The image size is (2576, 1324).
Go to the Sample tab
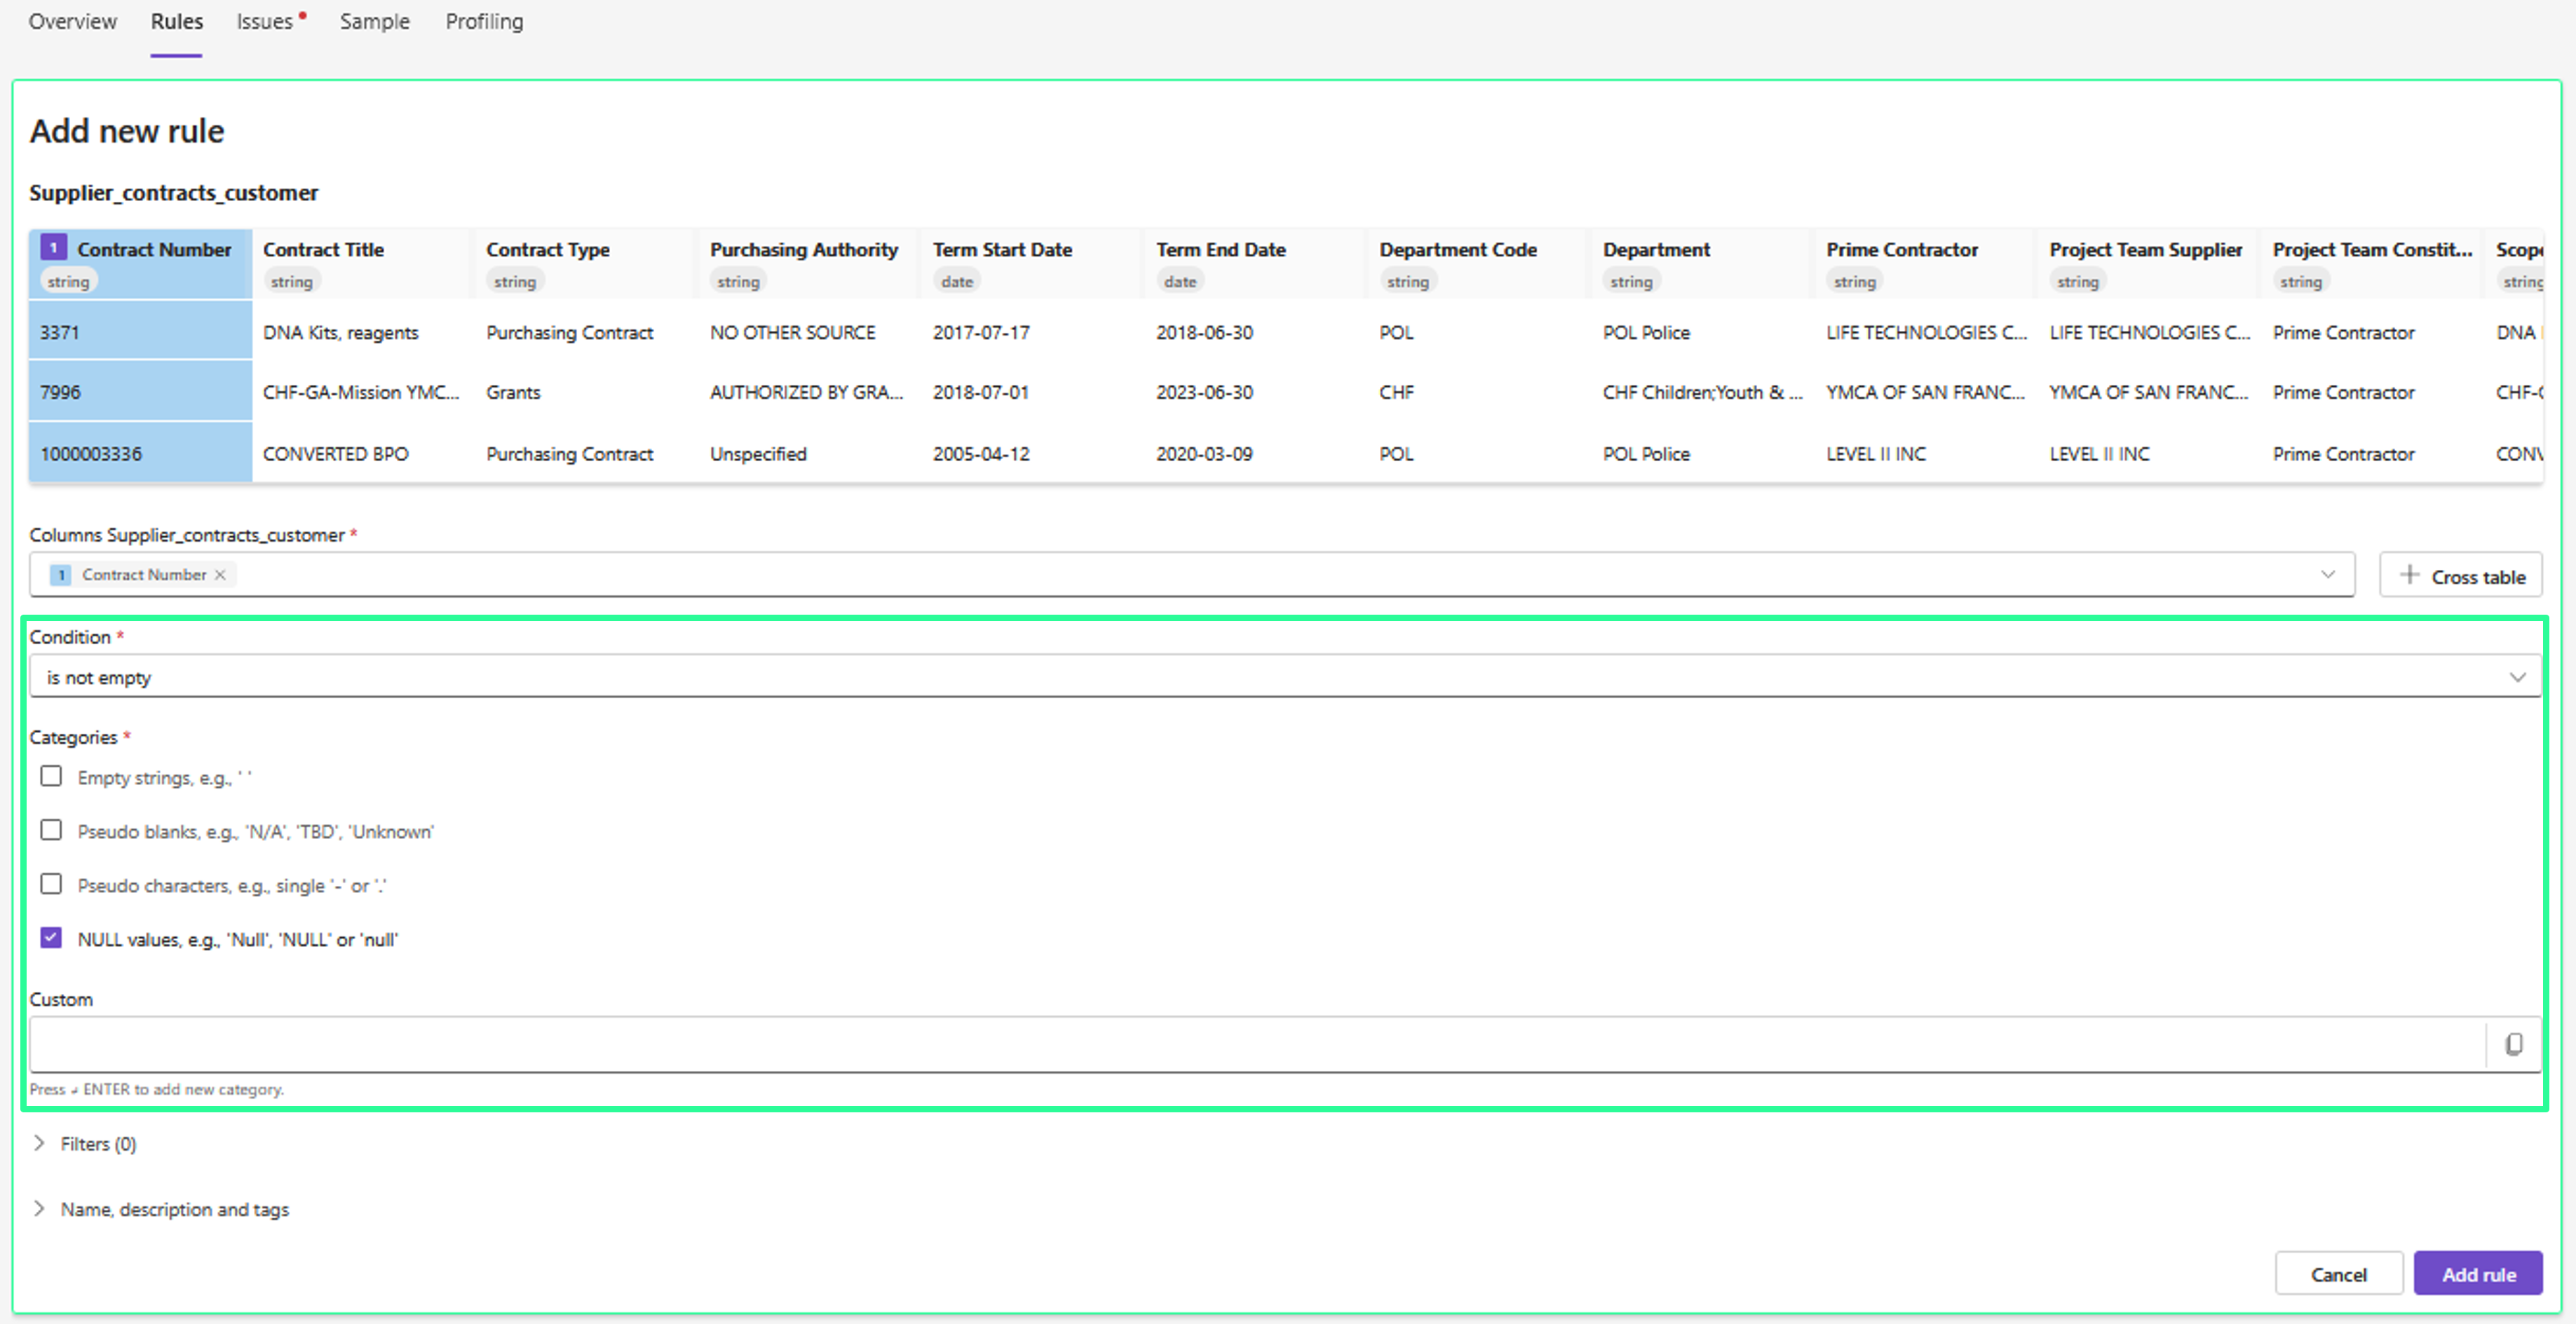pos(374,21)
